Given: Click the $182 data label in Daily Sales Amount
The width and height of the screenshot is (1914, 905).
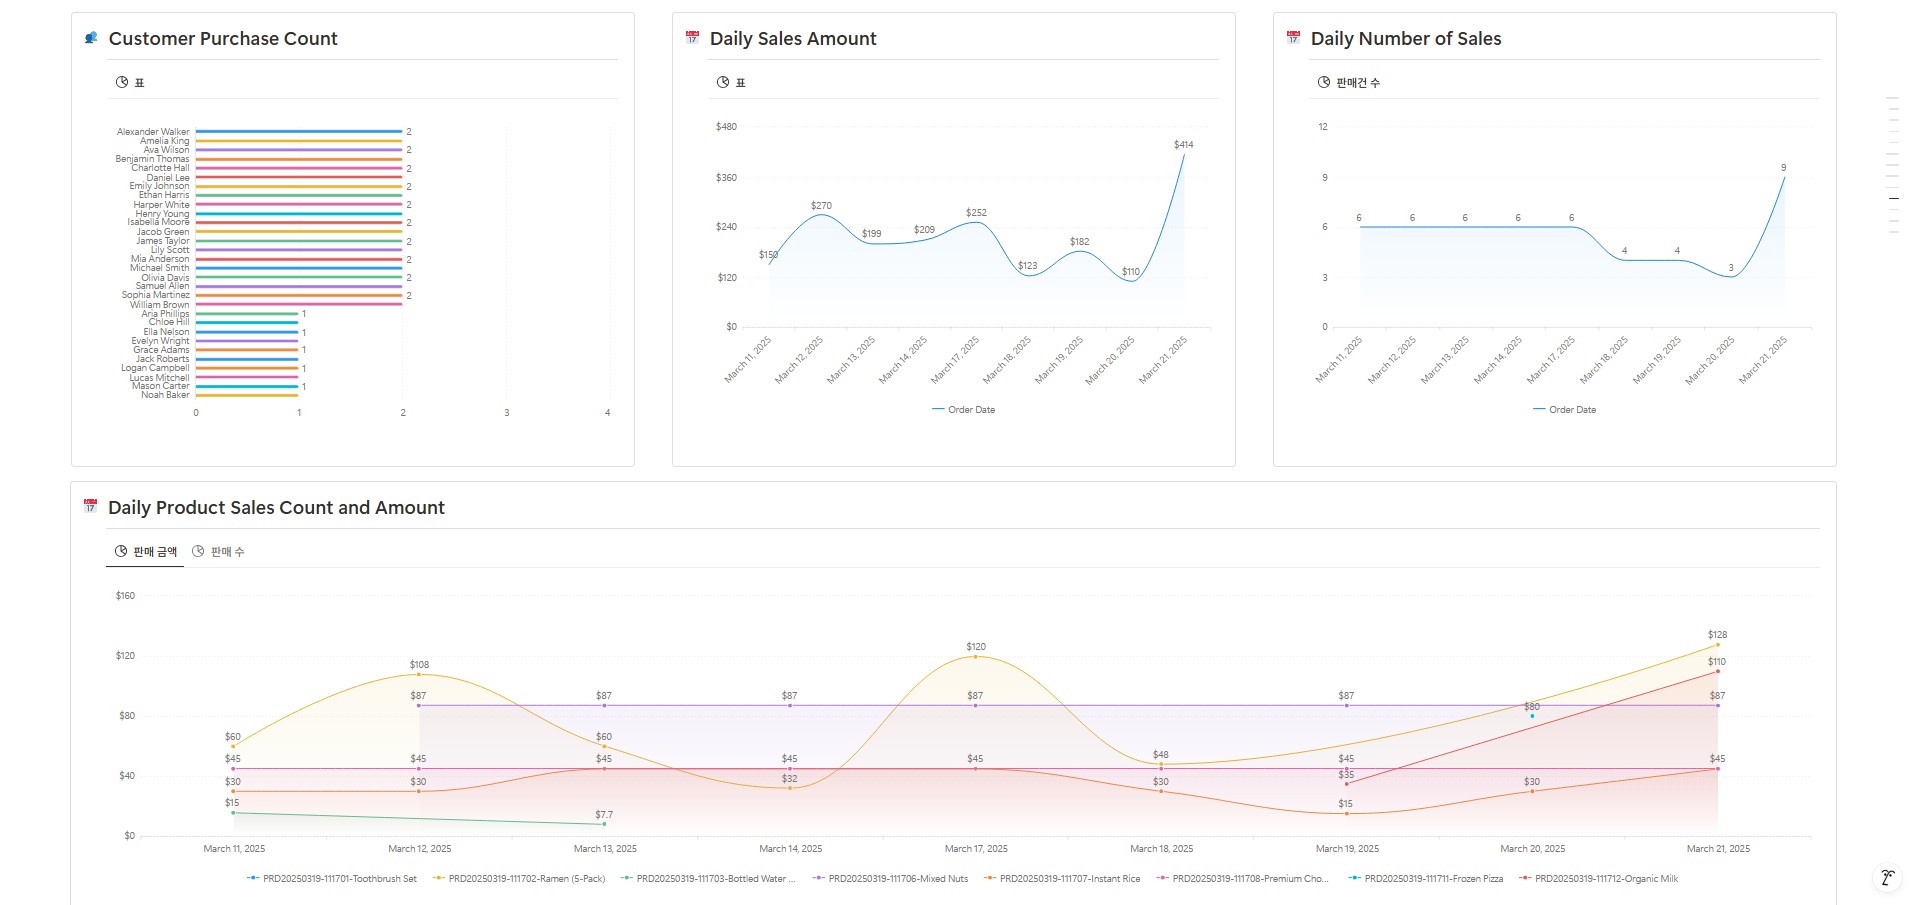Looking at the screenshot, I should (1080, 242).
